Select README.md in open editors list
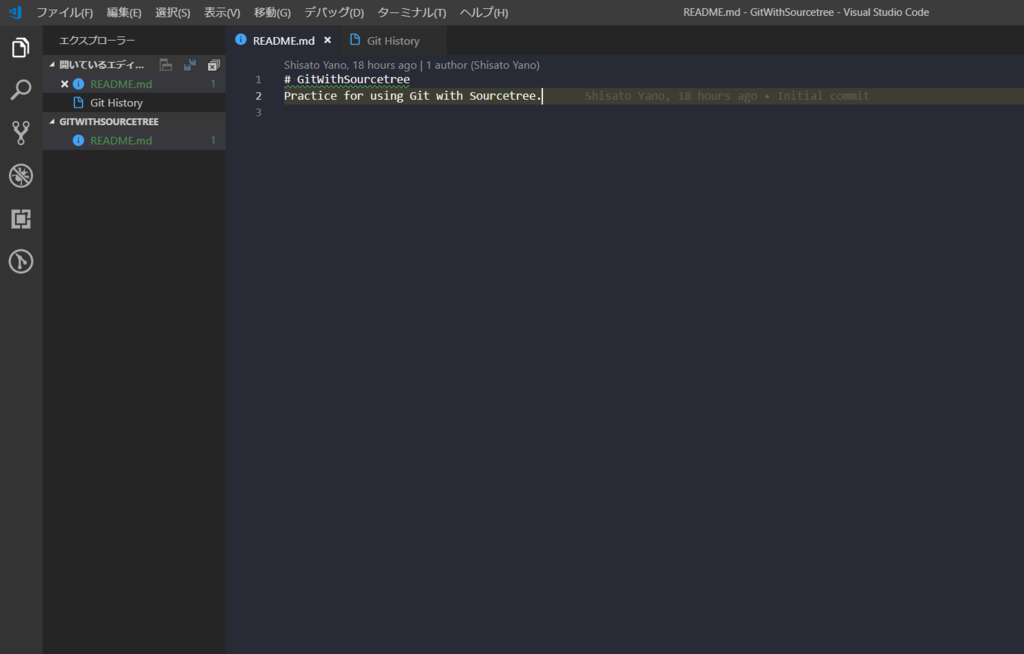 [x=135, y=84]
